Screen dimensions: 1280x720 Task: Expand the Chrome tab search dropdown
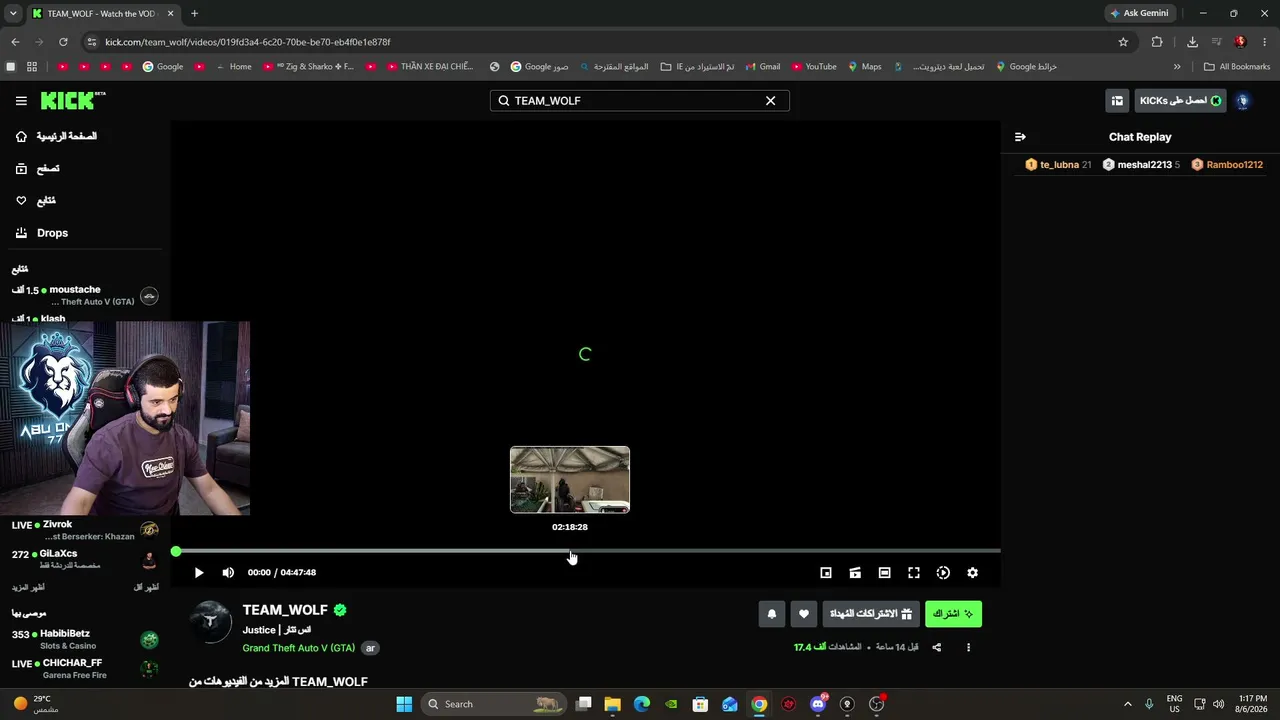point(13,14)
